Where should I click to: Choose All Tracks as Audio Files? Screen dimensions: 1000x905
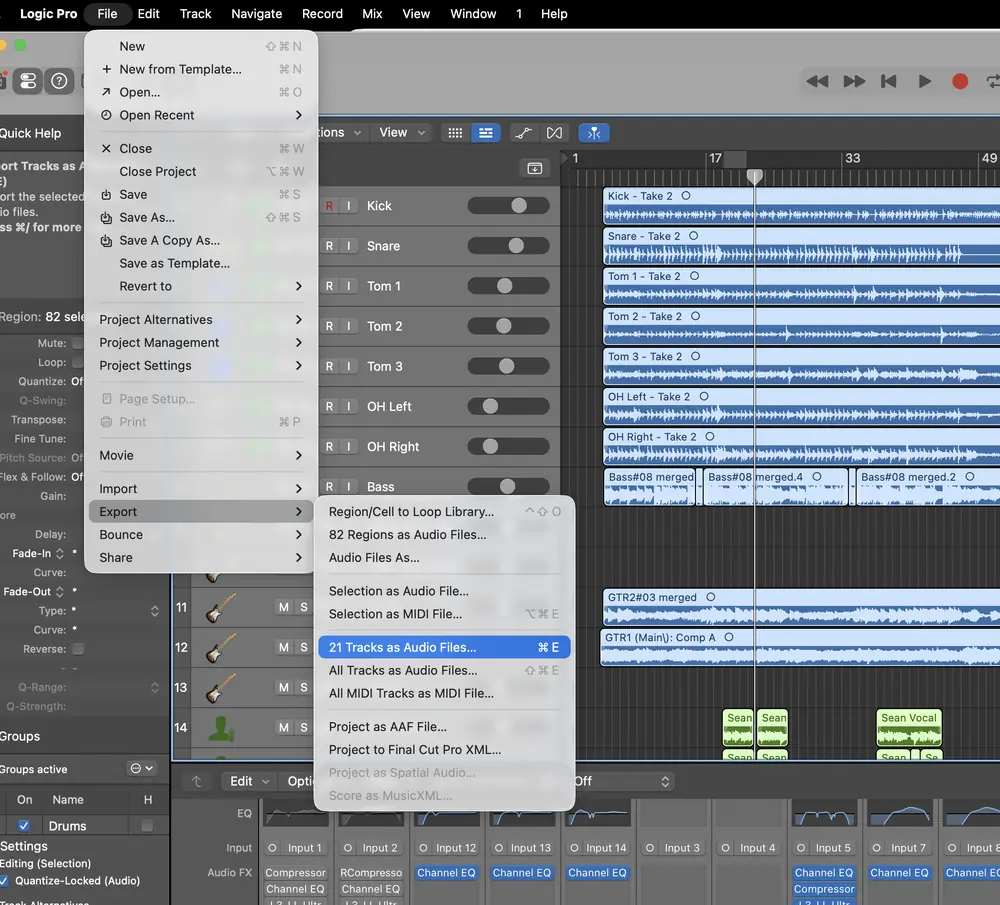pyautogui.click(x=444, y=670)
